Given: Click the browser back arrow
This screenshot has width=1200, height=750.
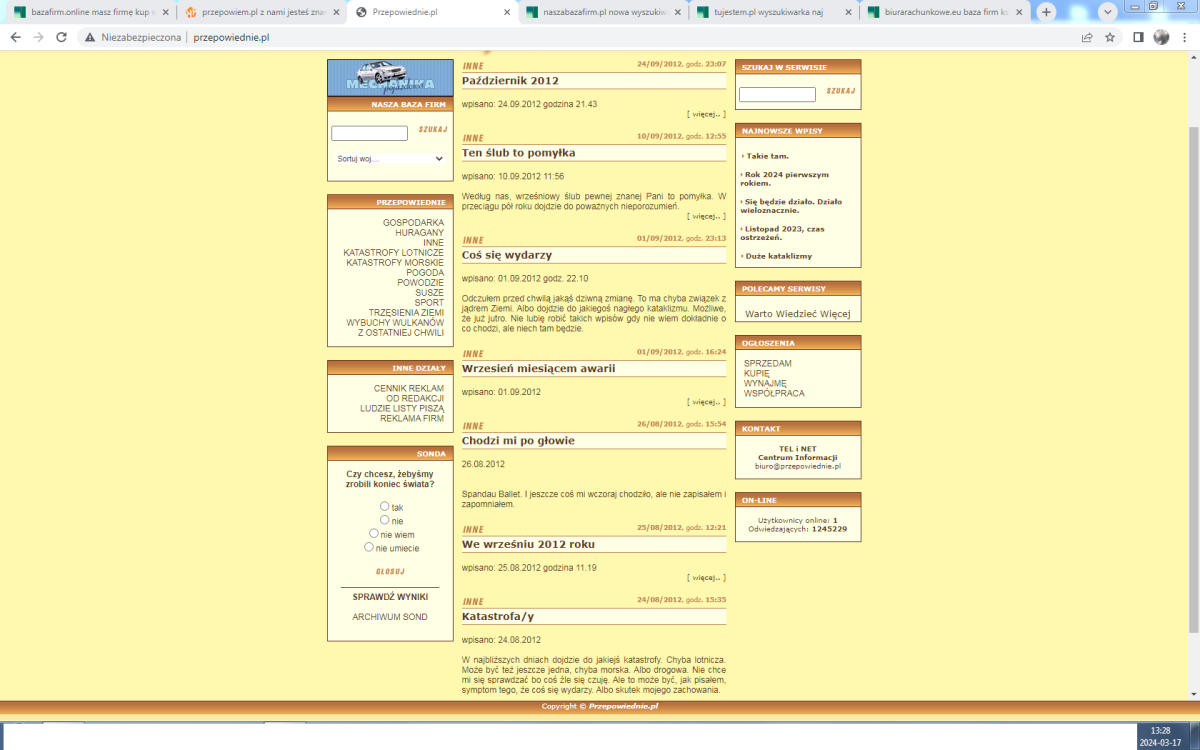Looking at the screenshot, I should [x=15, y=37].
